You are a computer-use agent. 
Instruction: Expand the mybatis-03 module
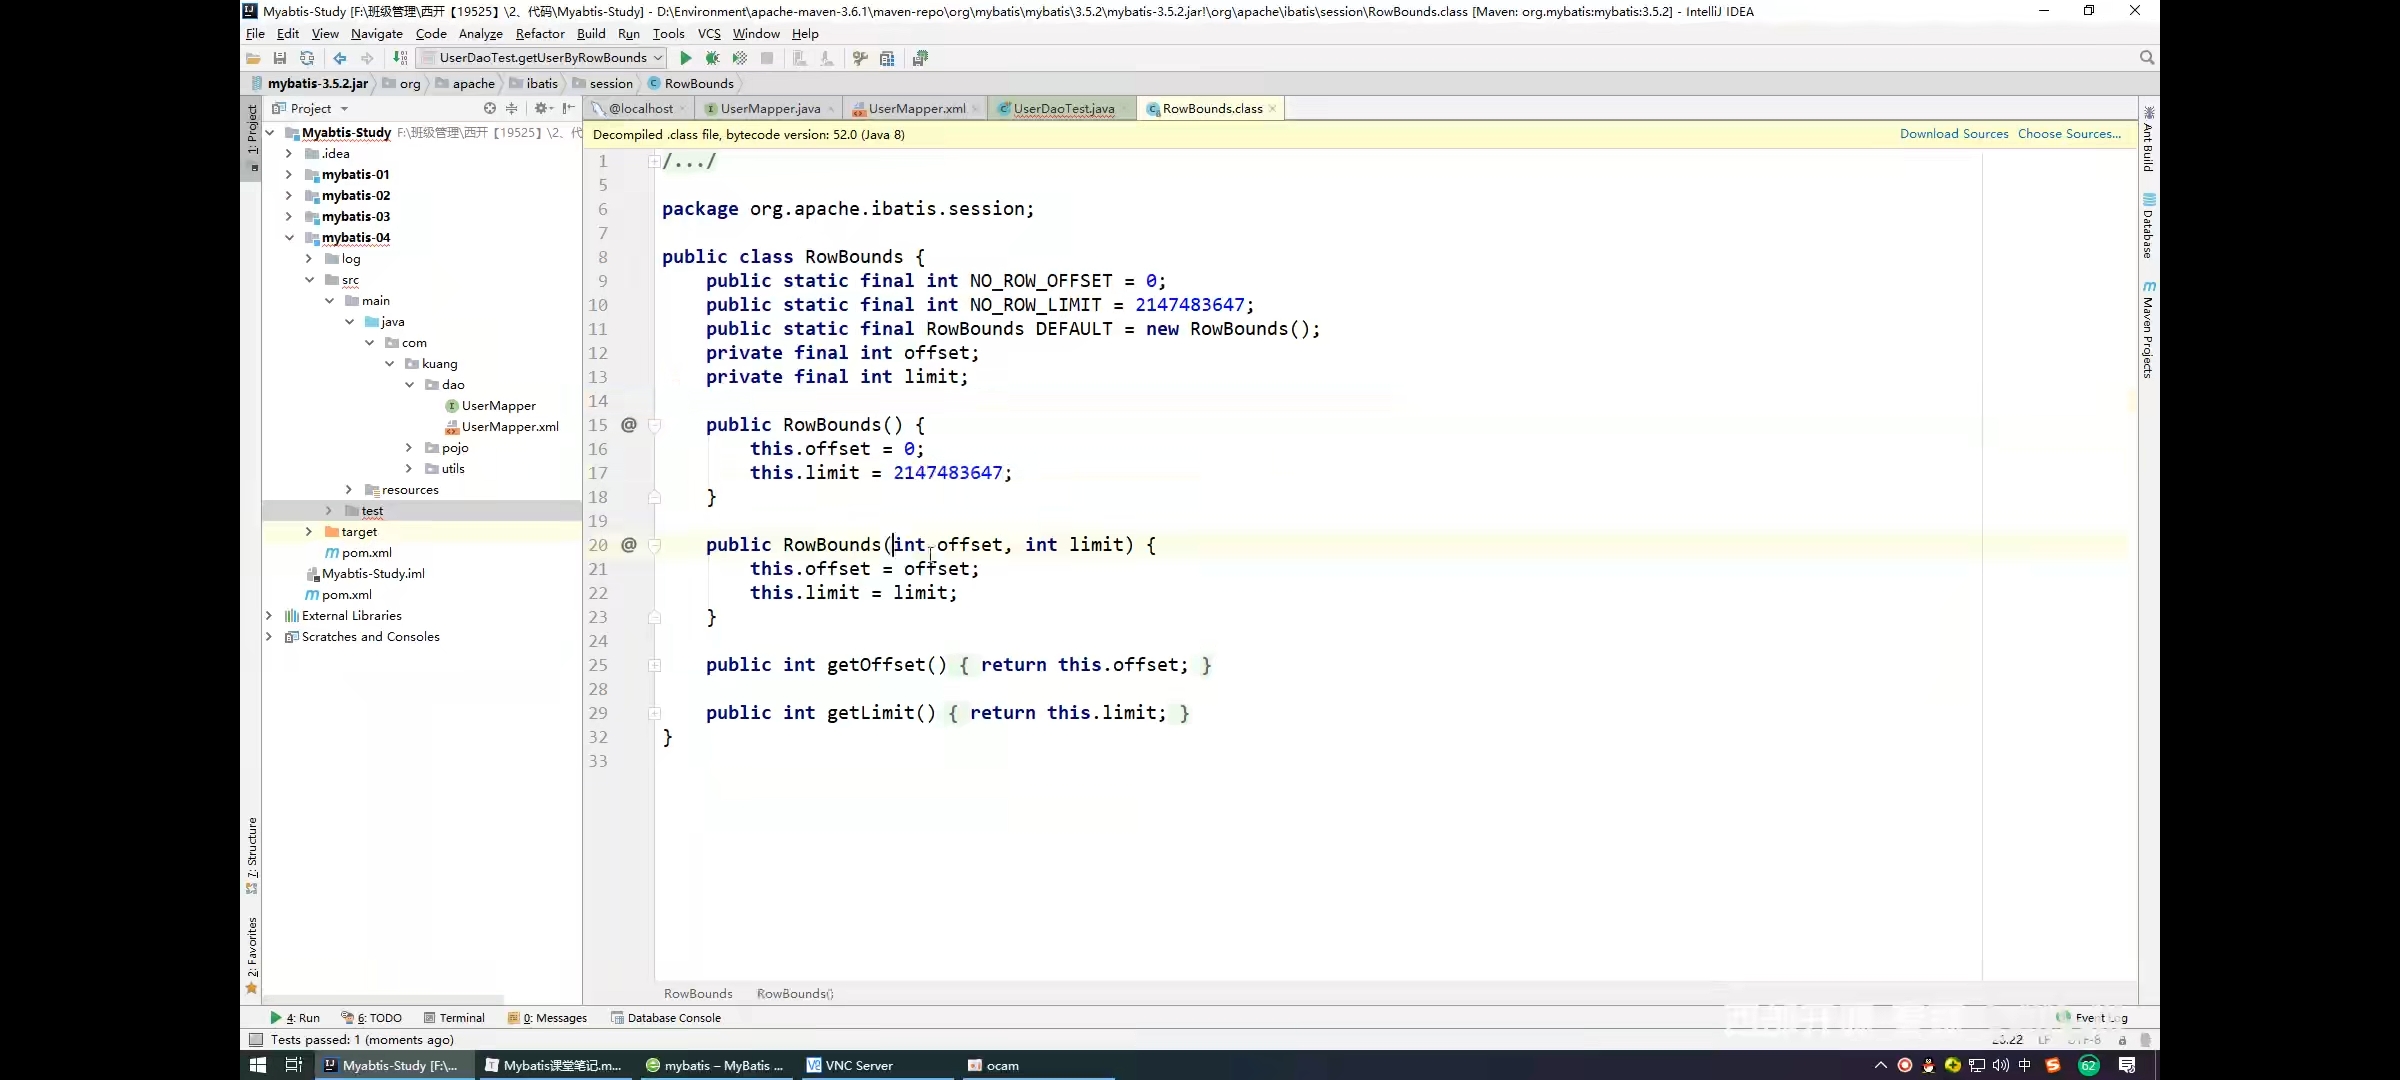289,217
